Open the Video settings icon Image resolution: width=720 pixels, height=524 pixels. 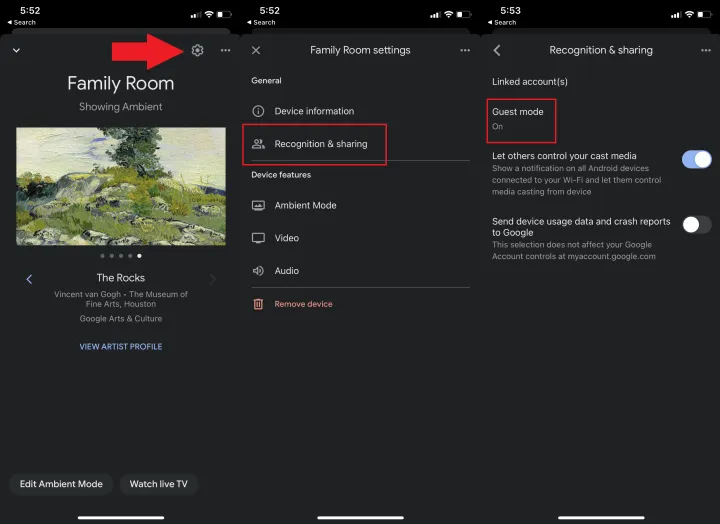pos(258,238)
